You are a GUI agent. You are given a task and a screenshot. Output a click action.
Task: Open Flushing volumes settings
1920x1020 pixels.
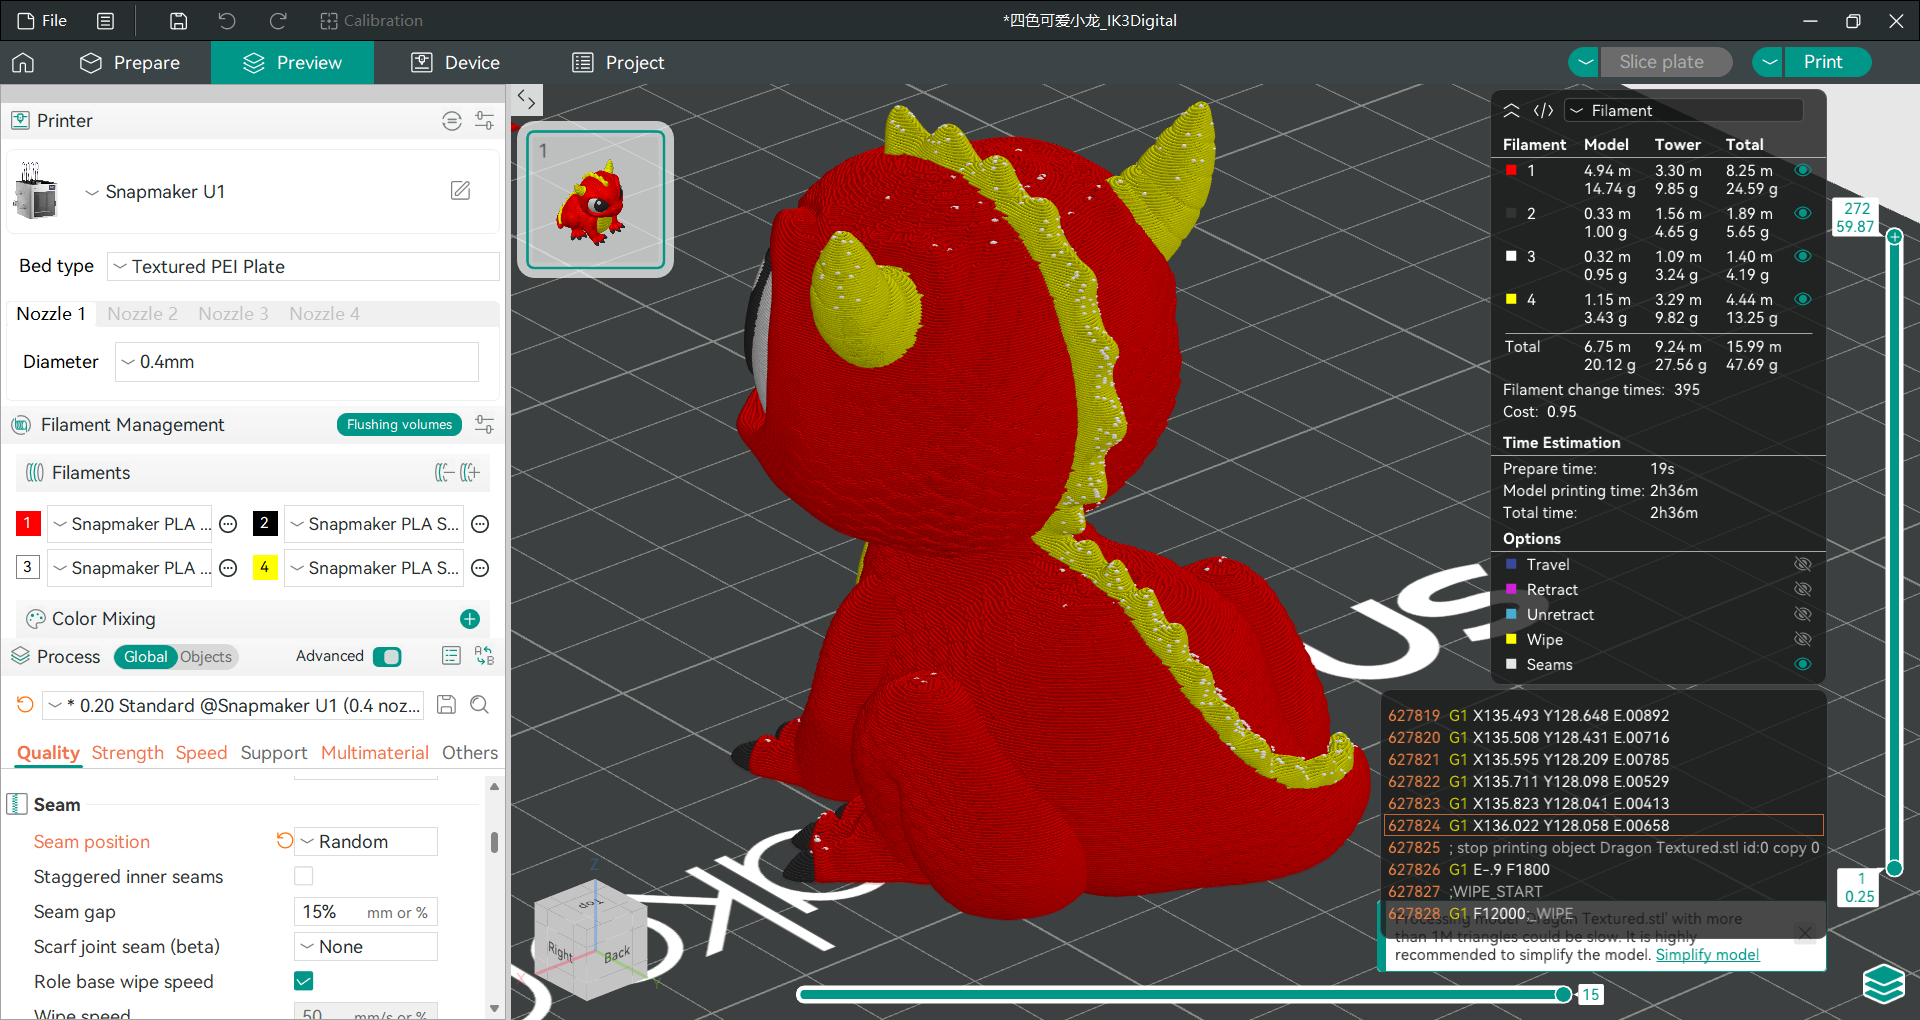click(x=399, y=425)
